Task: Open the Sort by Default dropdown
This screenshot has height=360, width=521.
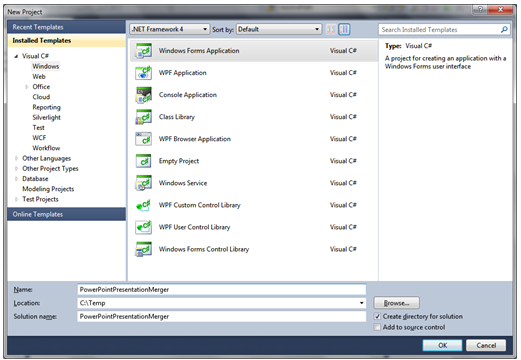Action: 279,29
